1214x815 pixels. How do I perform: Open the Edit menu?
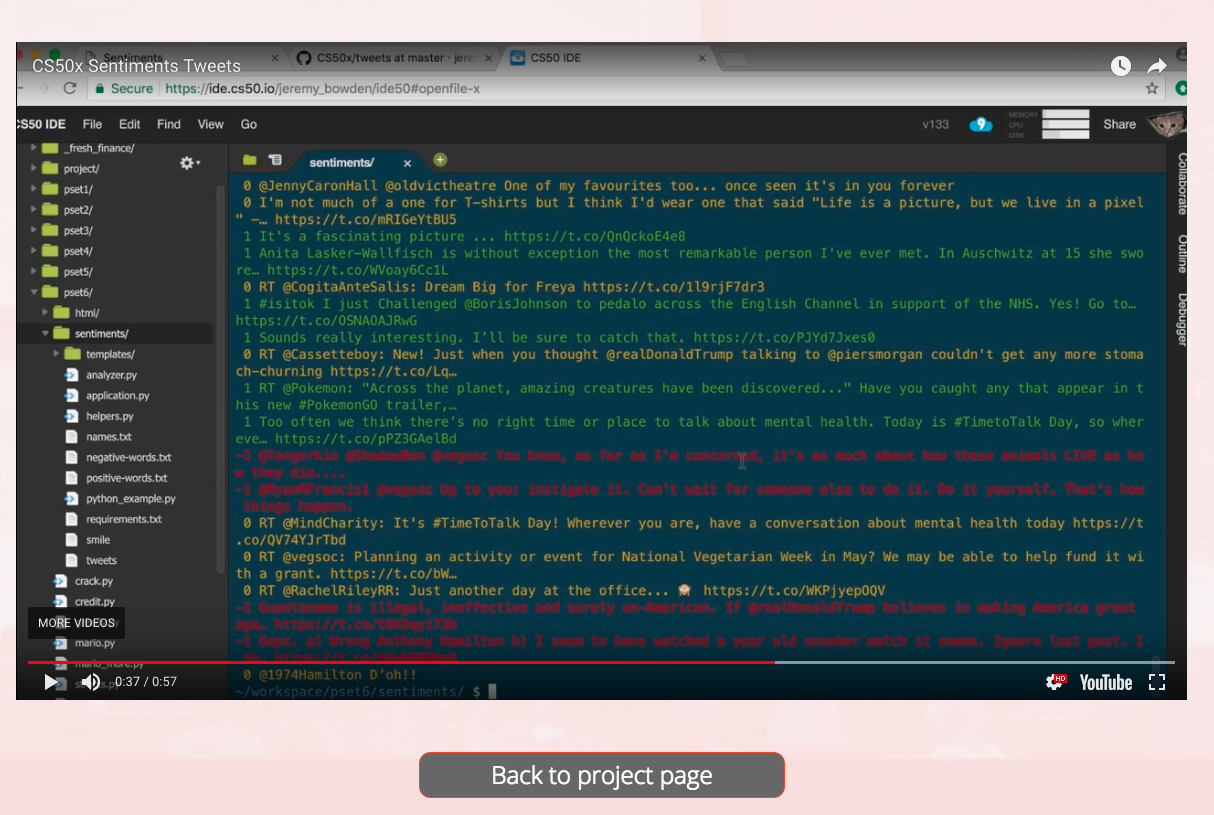pos(130,124)
